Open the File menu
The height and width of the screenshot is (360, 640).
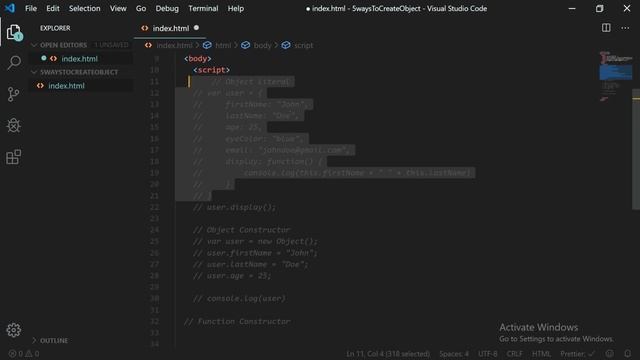(x=31, y=8)
